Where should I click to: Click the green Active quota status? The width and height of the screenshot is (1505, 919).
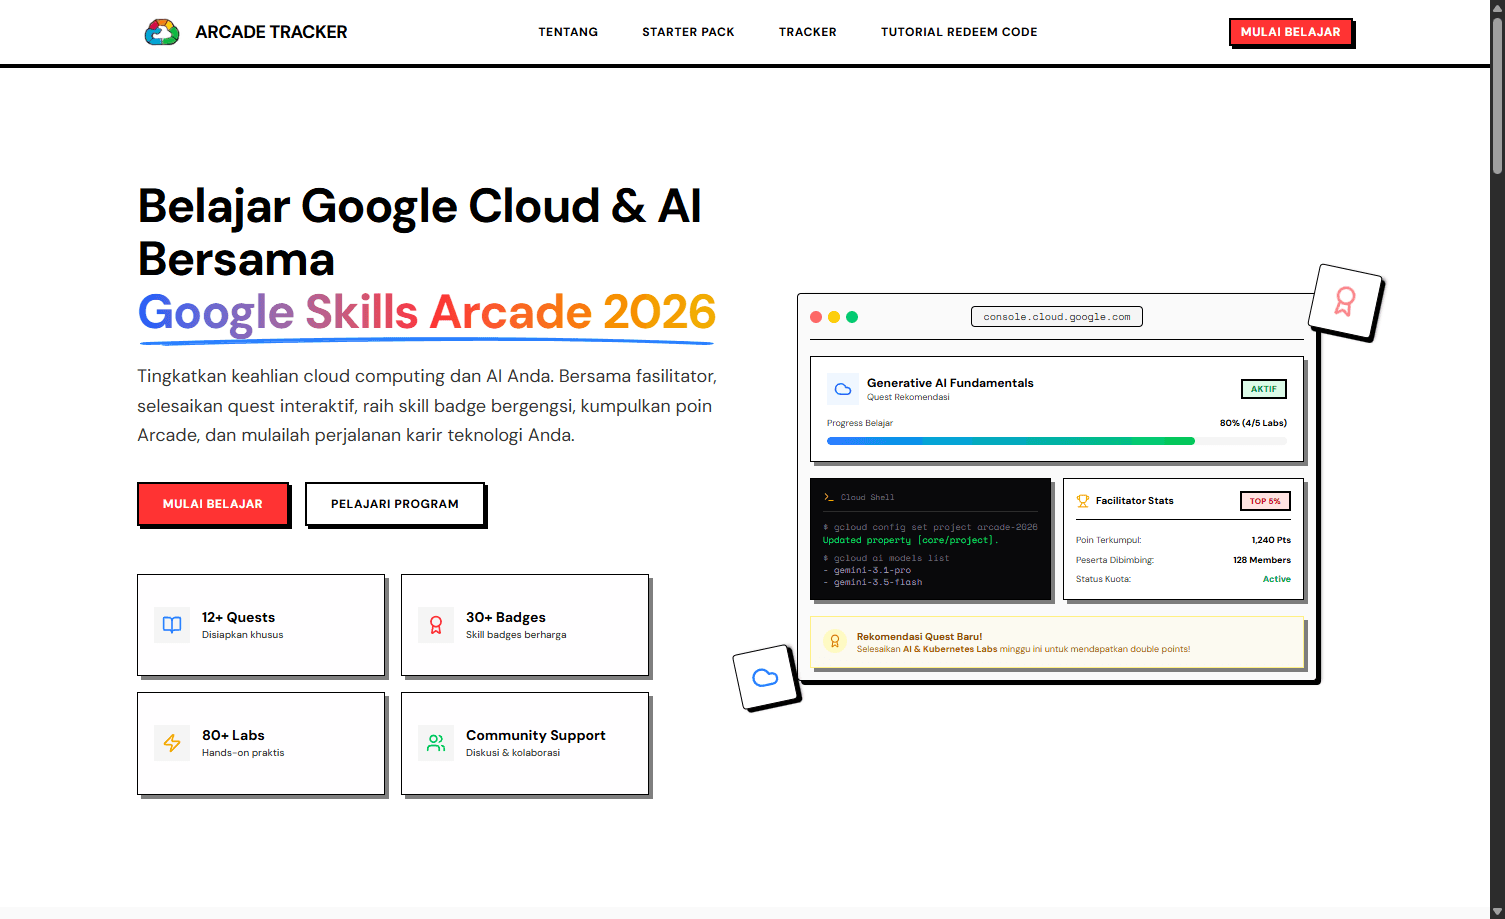coord(1277,579)
